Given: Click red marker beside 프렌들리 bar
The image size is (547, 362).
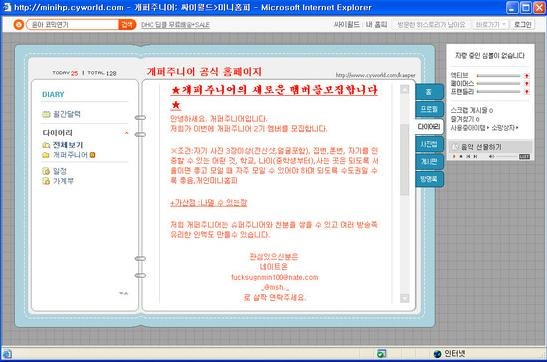Looking at the screenshot, I should point(527,92).
